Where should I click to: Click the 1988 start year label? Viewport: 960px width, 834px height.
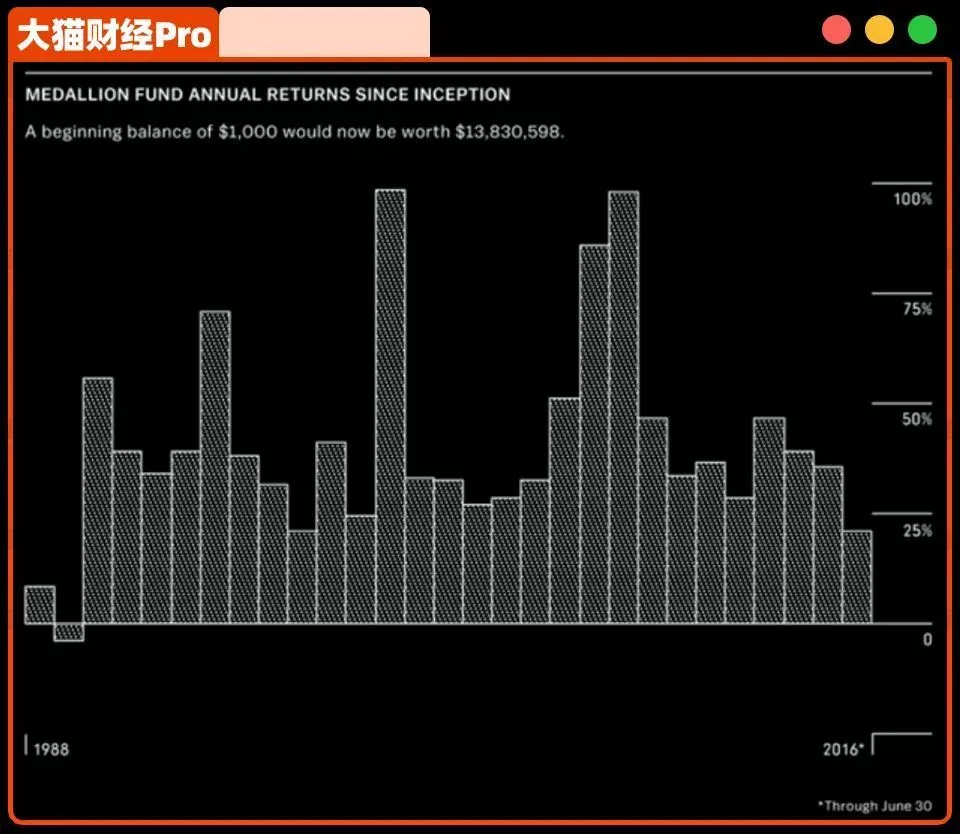pyautogui.click(x=51, y=749)
